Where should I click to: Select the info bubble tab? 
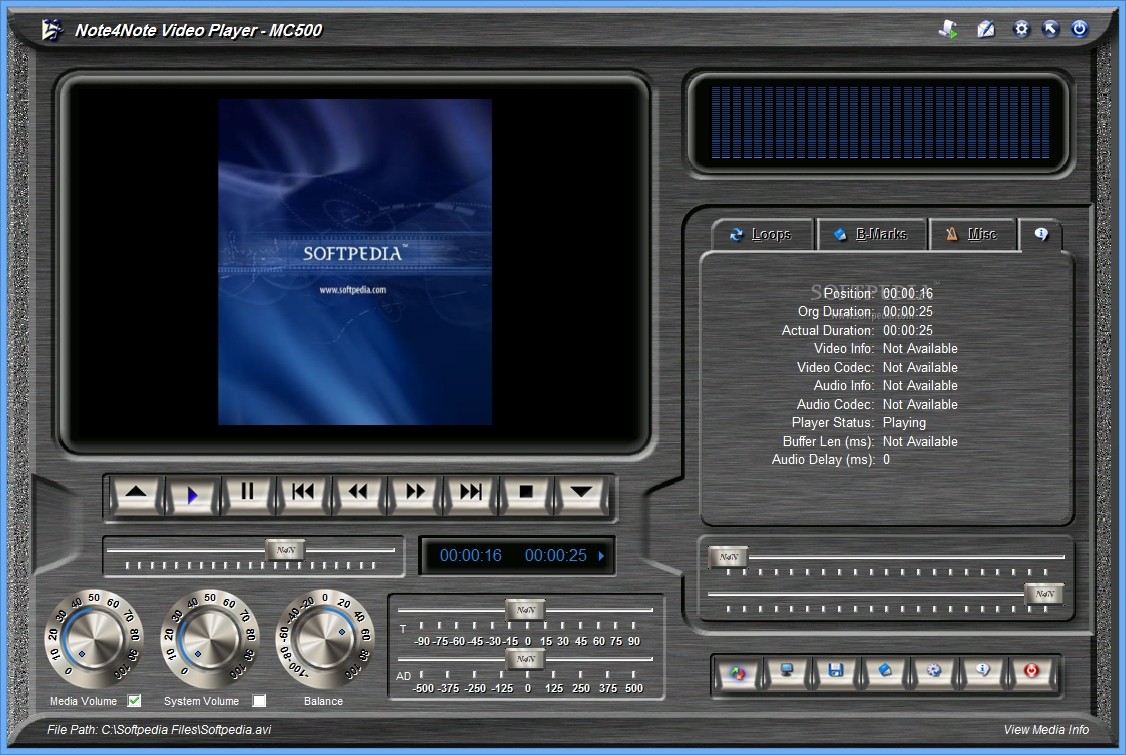(1041, 234)
